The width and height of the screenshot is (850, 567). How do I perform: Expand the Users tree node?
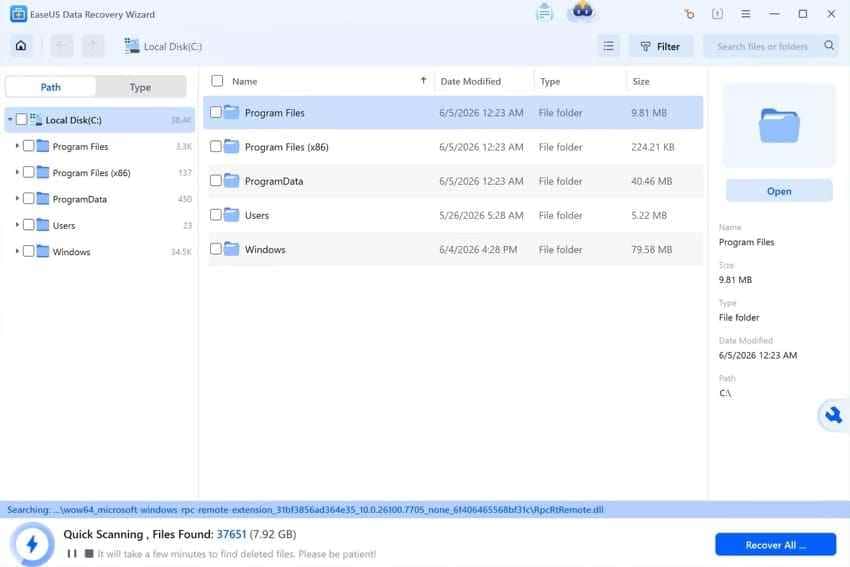(x=17, y=224)
